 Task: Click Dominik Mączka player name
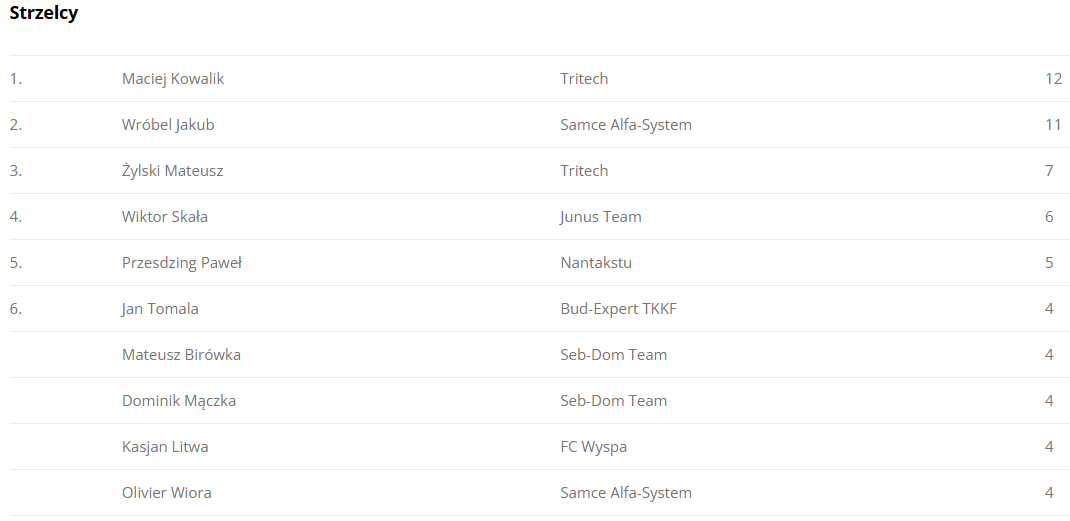point(179,401)
